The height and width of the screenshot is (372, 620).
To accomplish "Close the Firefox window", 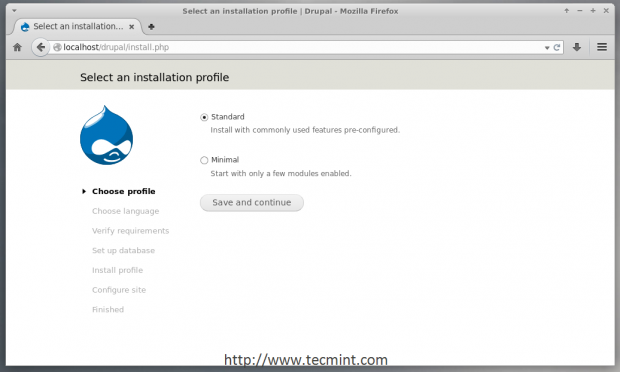I will pyautogui.click(x=606, y=11).
